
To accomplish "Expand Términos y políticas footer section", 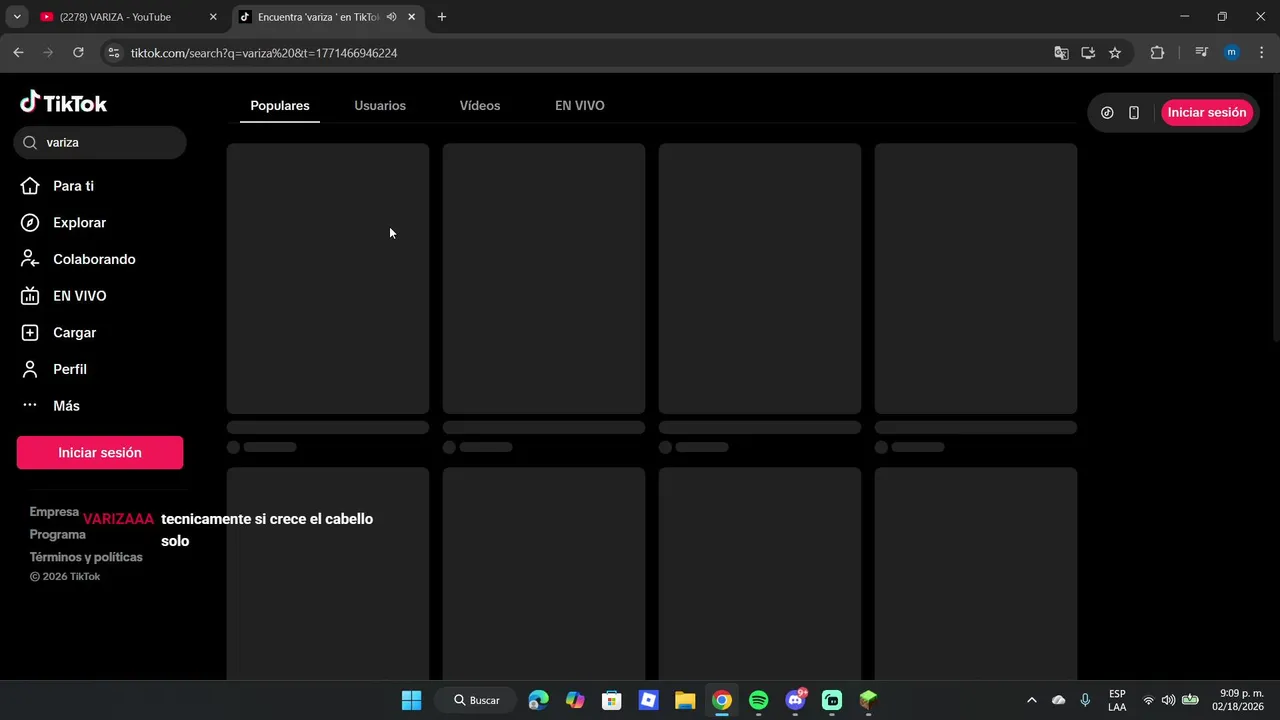I will click(86, 557).
